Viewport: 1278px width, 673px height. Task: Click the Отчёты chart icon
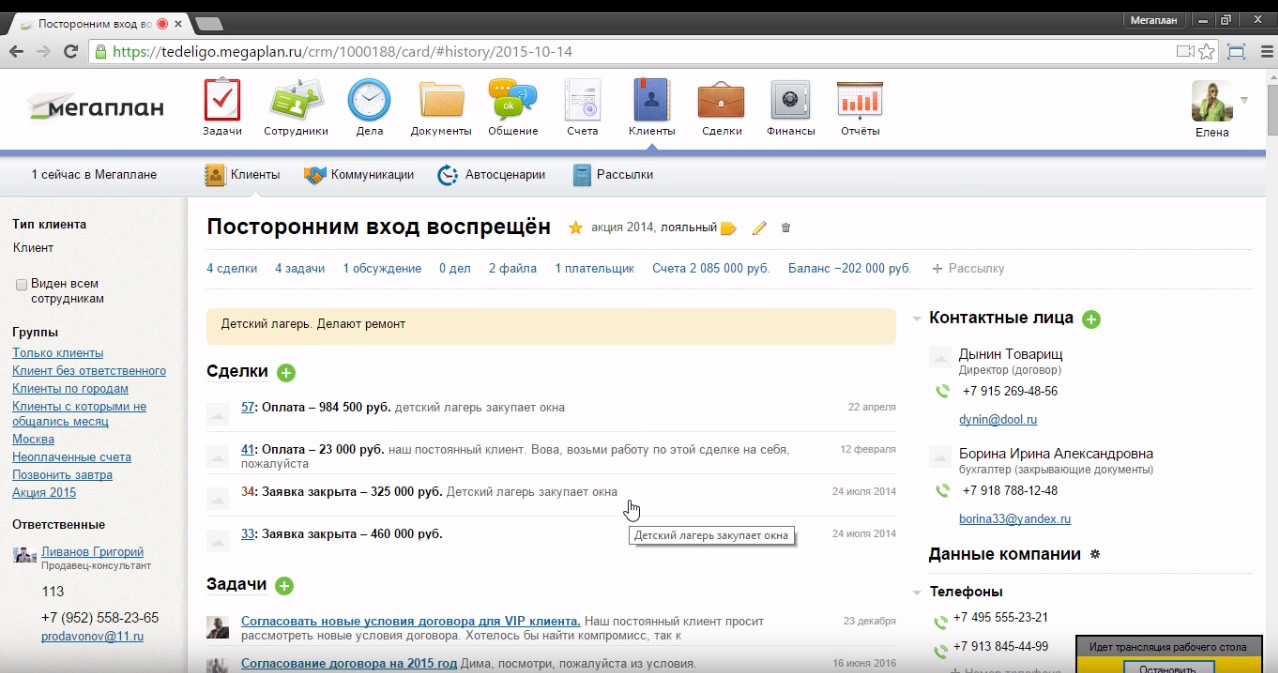coord(859,101)
